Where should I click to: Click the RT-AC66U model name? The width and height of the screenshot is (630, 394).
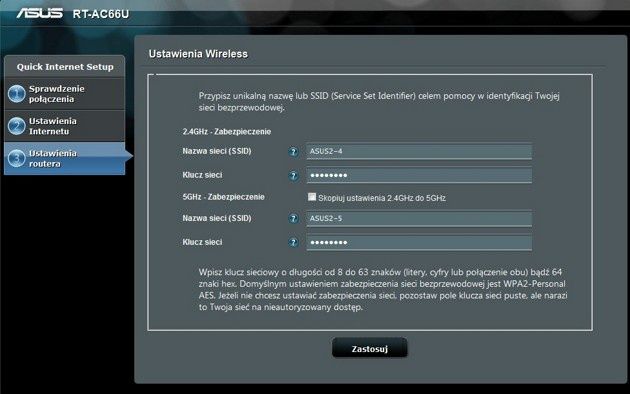click(101, 14)
